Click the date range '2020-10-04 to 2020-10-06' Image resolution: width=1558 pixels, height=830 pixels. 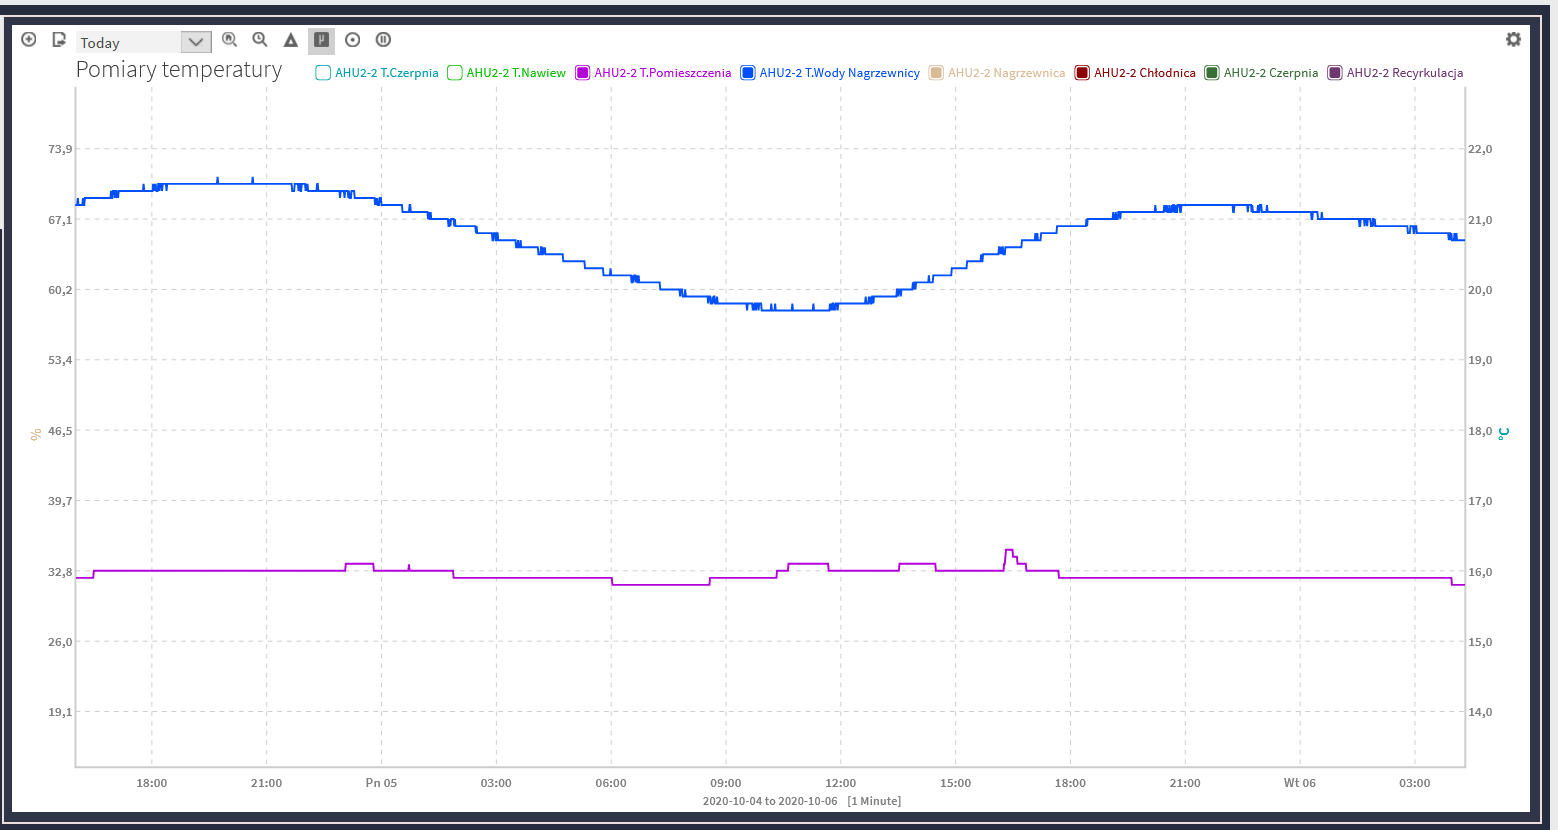pyautogui.click(x=770, y=801)
